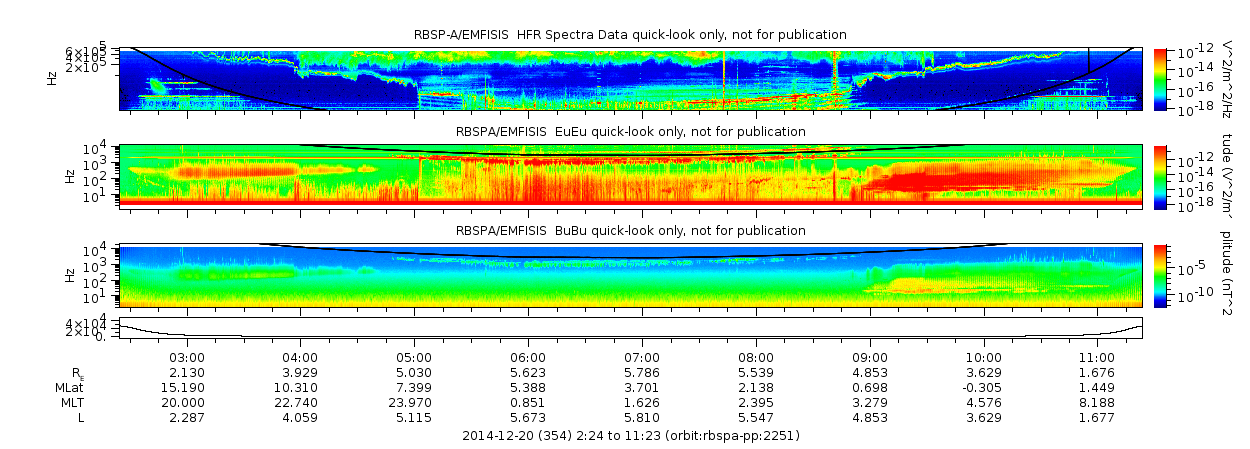Image resolution: width=1250 pixels, height=449 pixels.
Task: Select the BuBu color scale bar
Action: [x=1161, y=274]
